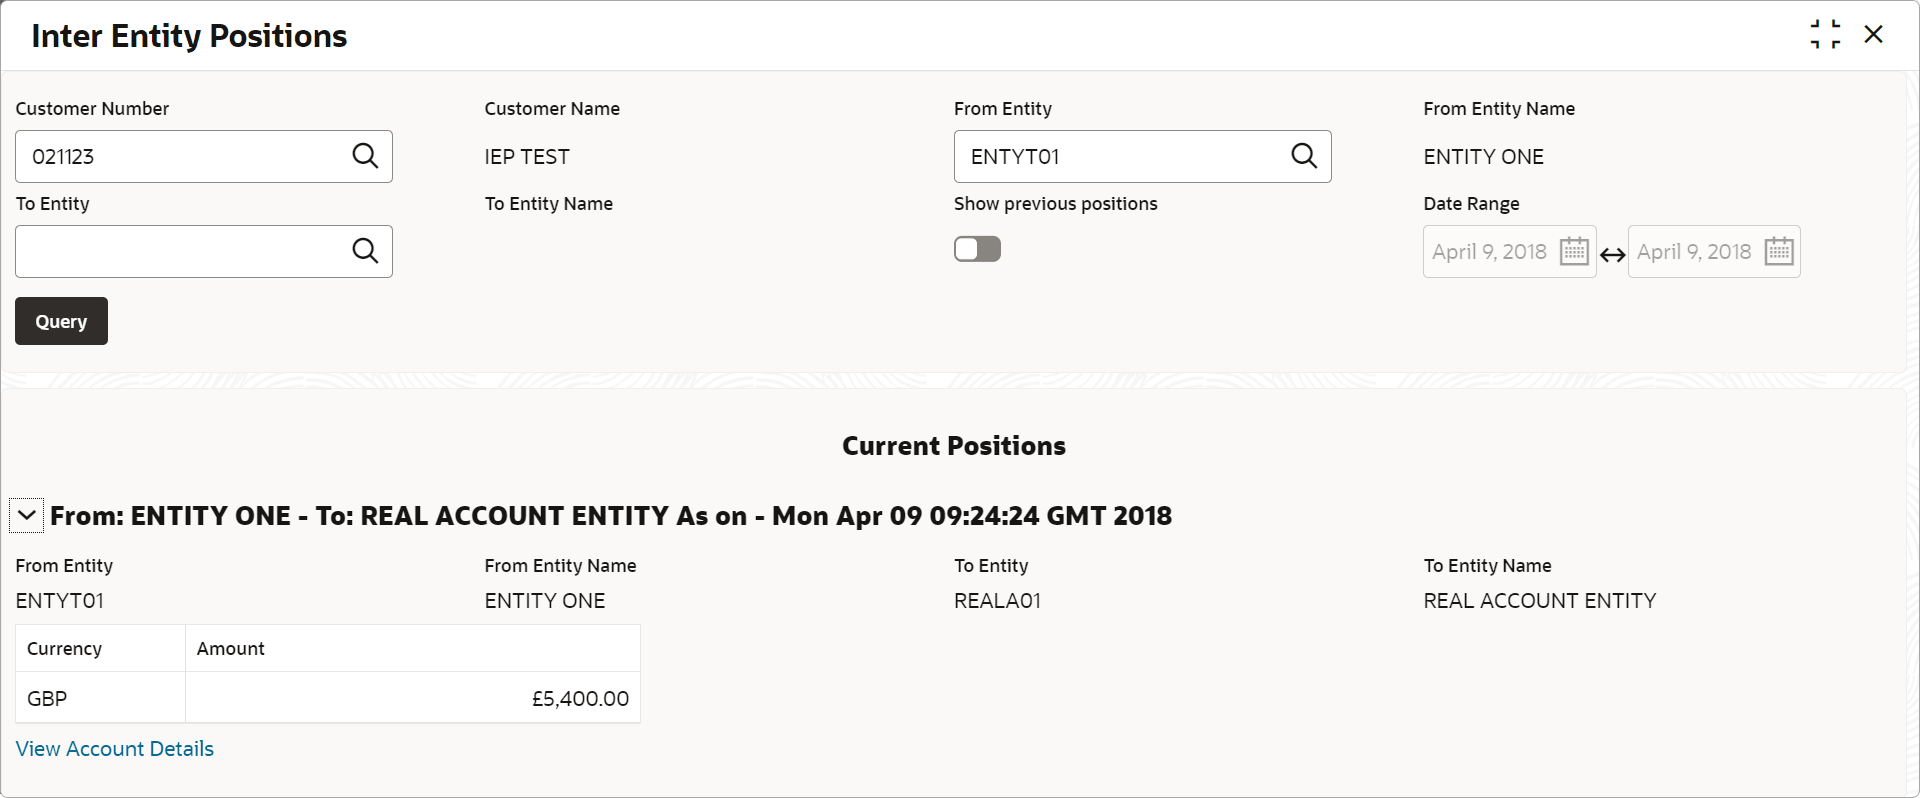Toggle the Show previous positions switch
Viewport: 1920px width, 798px height.
tap(977, 249)
